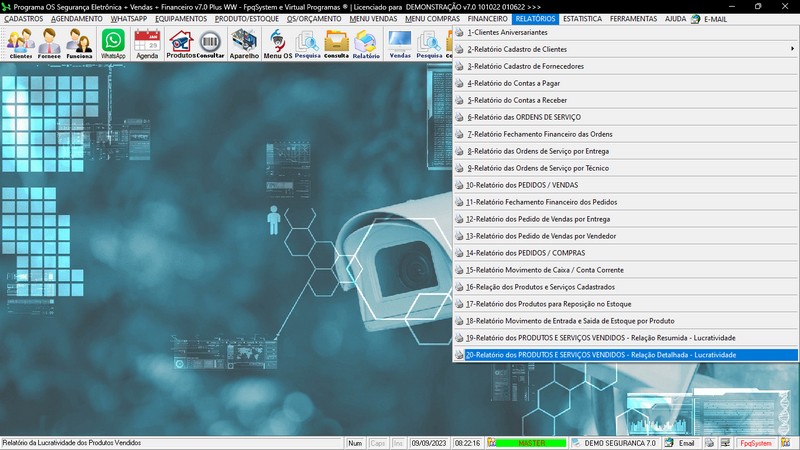800x450 pixels.
Task: Click the green MASTER user indicator
Action: (x=530, y=443)
